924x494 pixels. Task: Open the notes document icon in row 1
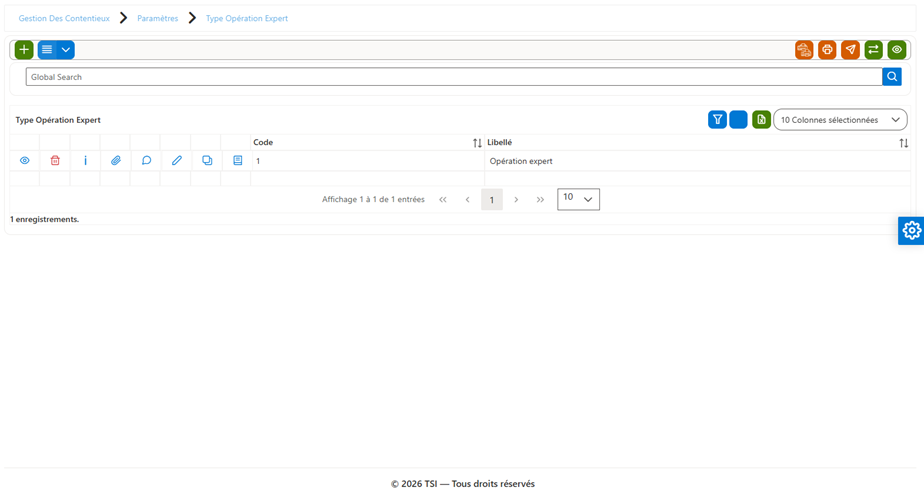[237, 160]
